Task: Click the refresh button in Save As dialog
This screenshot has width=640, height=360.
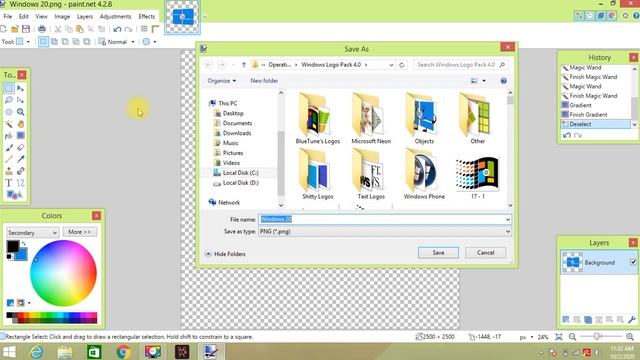Action: click(402, 64)
